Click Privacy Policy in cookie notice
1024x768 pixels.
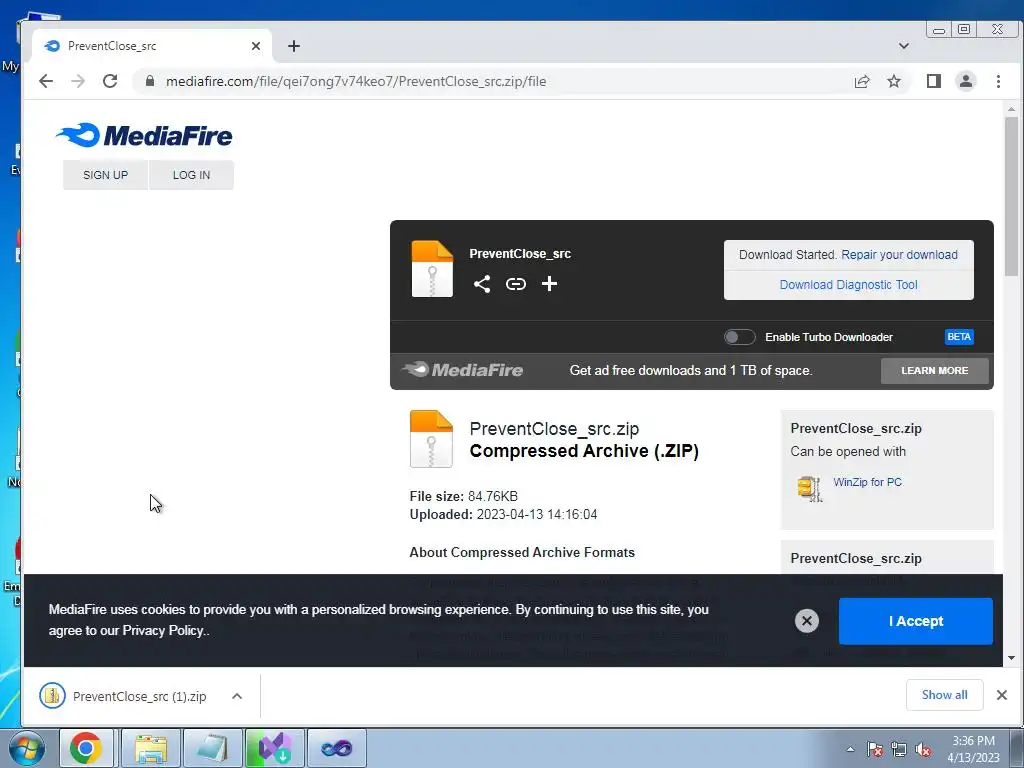pyautogui.click(x=163, y=631)
